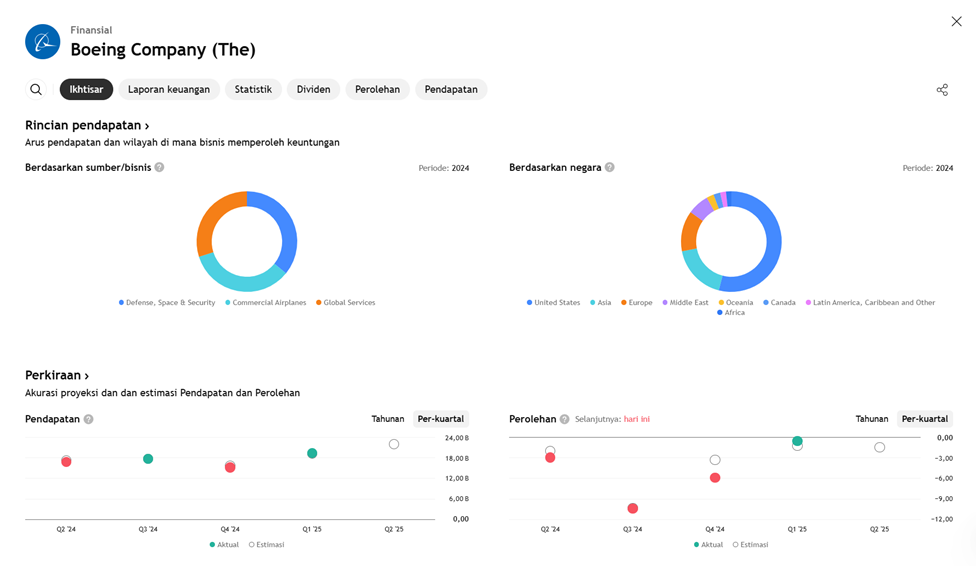The height and width of the screenshot is (566, 976).
Task: Open the search magnifier icon
Action: pyautogui.click(x=36, y=90)
